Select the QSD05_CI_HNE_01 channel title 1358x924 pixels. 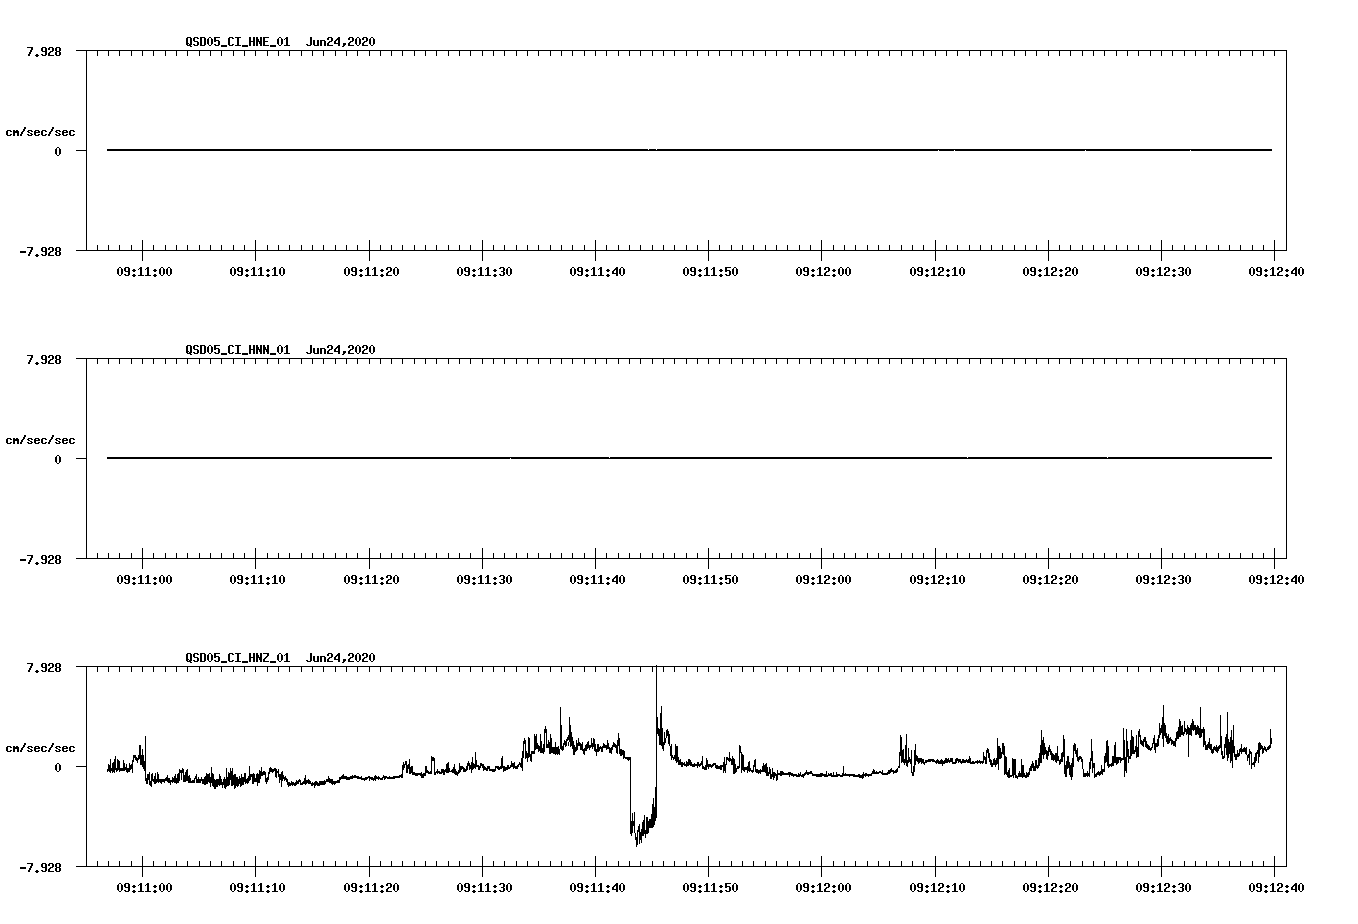237,42
